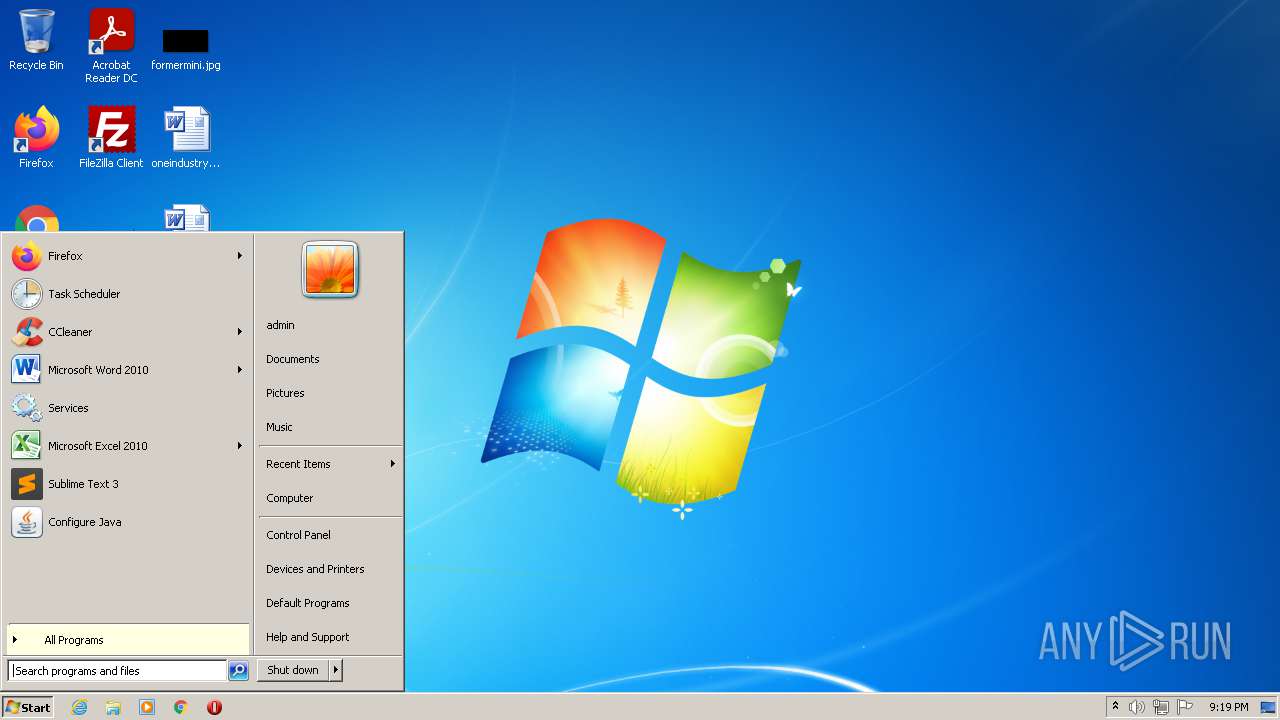Open Task Scheduler from Start menu
This screenshot has width=1280, height=720.
(127, 294)
